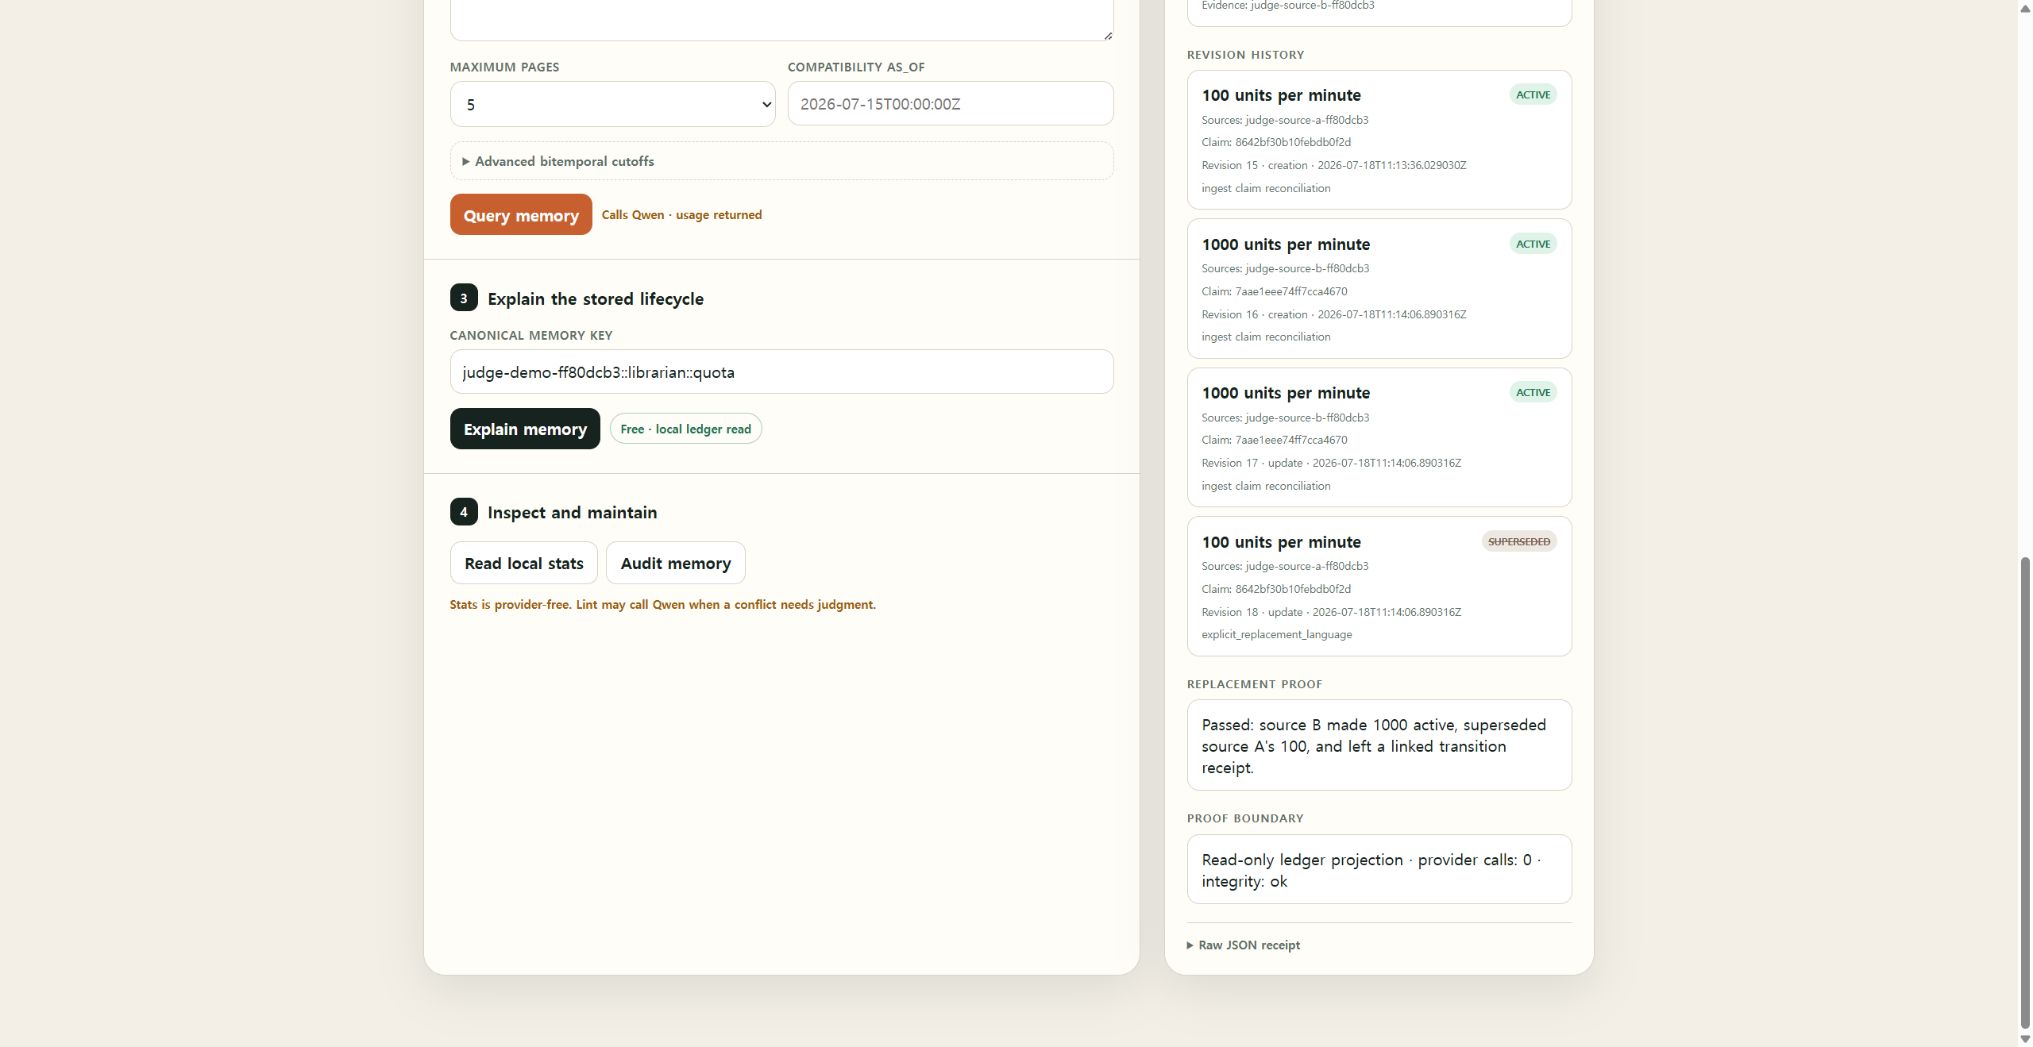Click 'Revision 15 · creation' timestamp line

[x=1334, y=165]
